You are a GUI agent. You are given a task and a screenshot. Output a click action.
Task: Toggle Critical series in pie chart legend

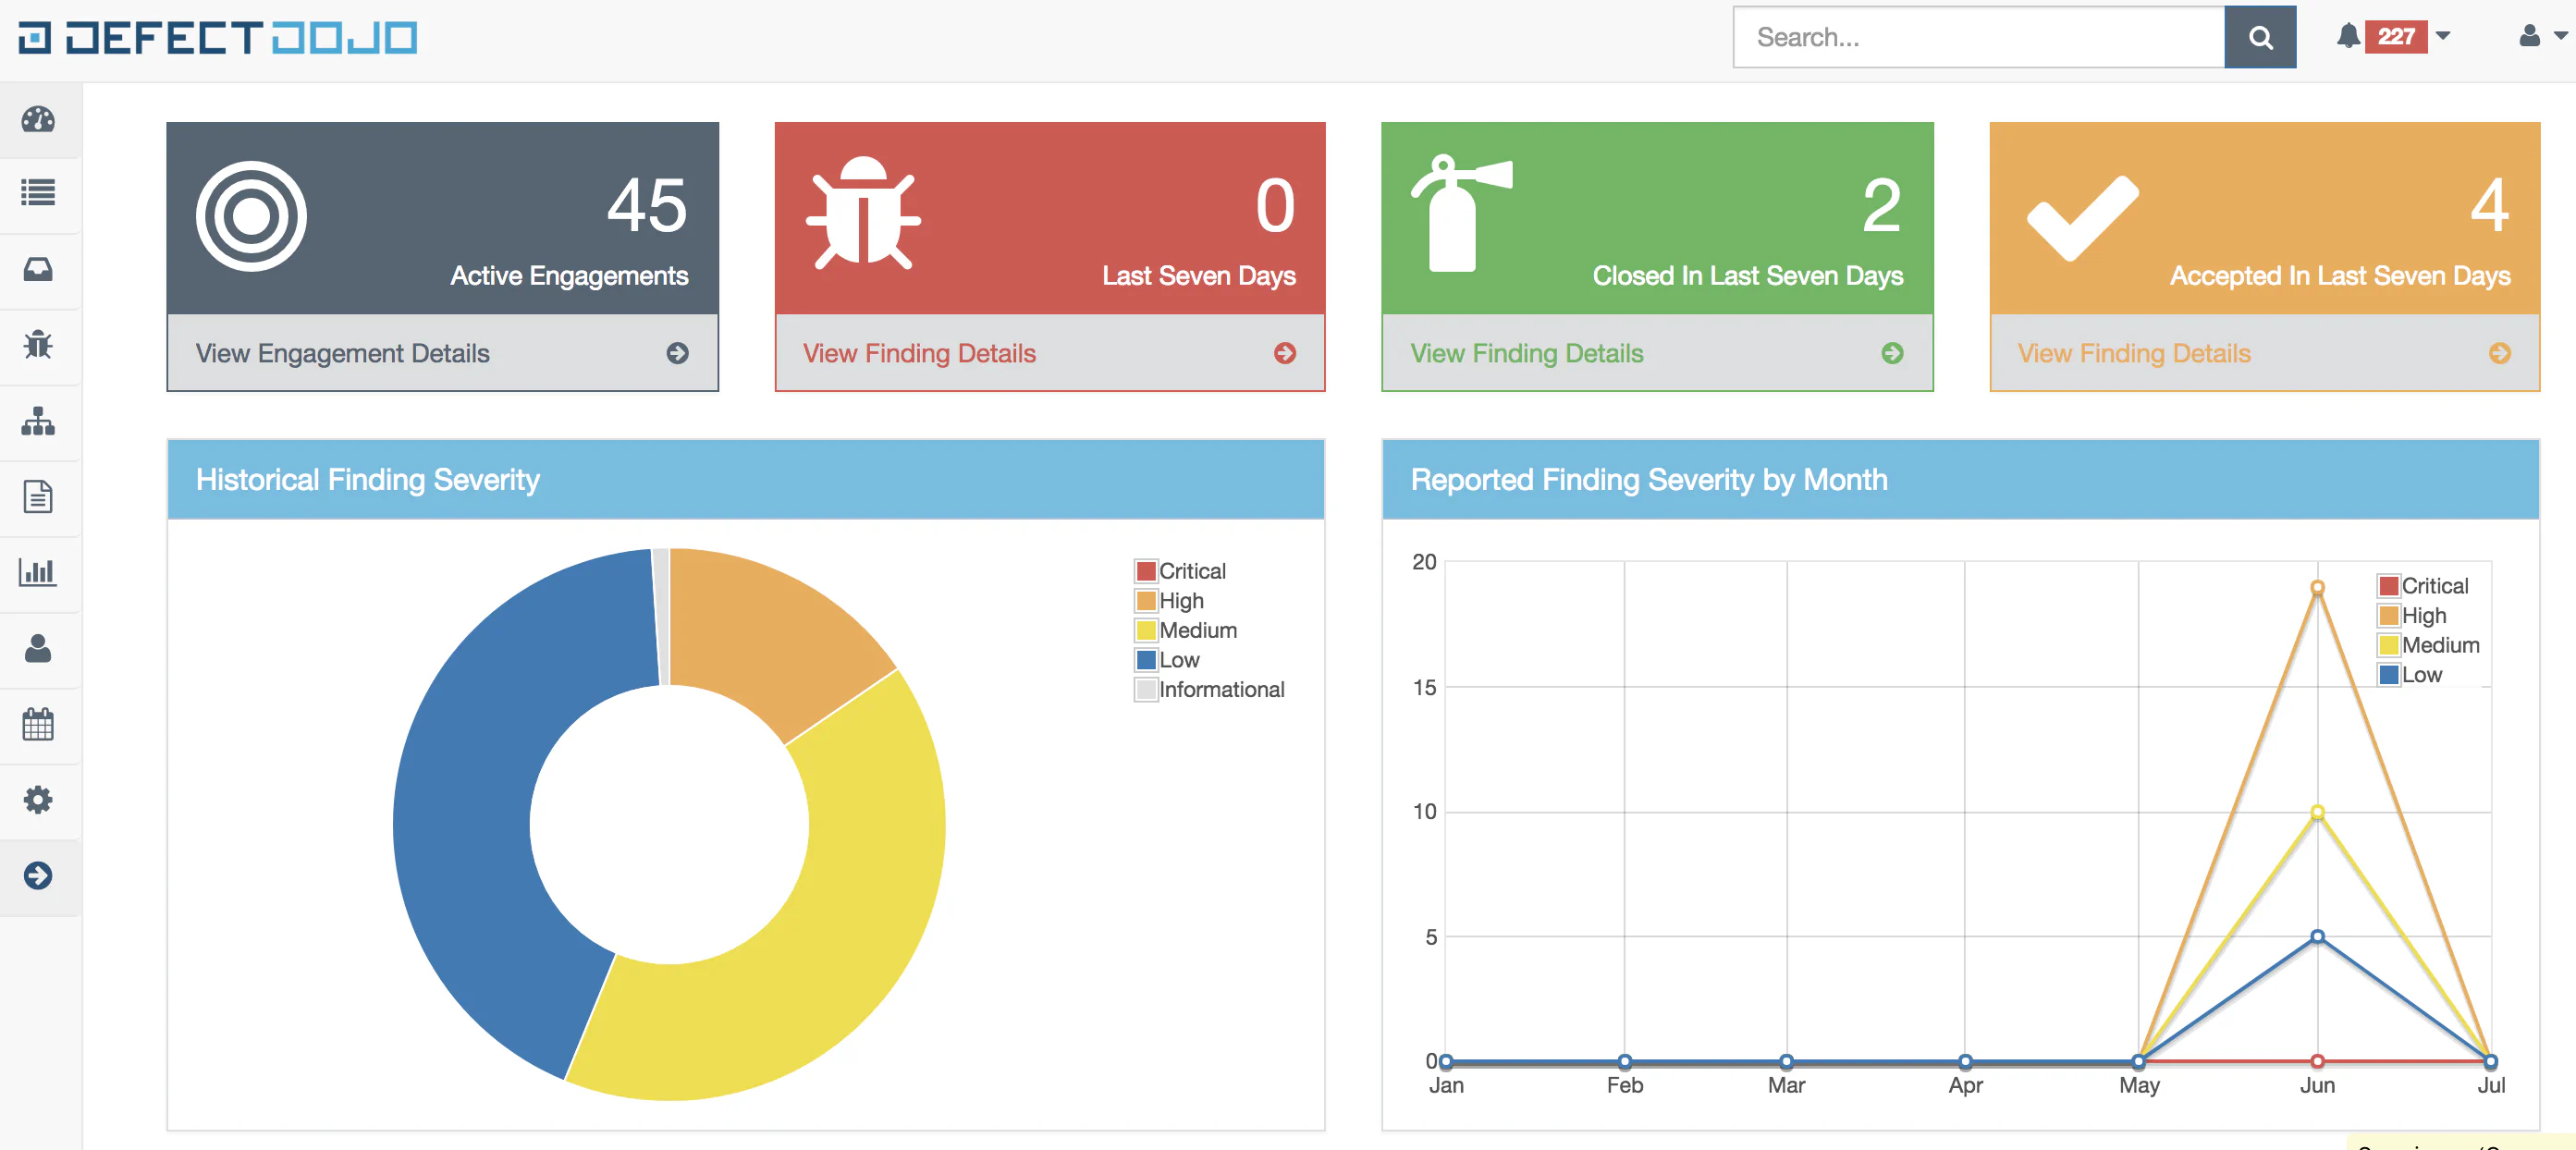[1191, 571]
